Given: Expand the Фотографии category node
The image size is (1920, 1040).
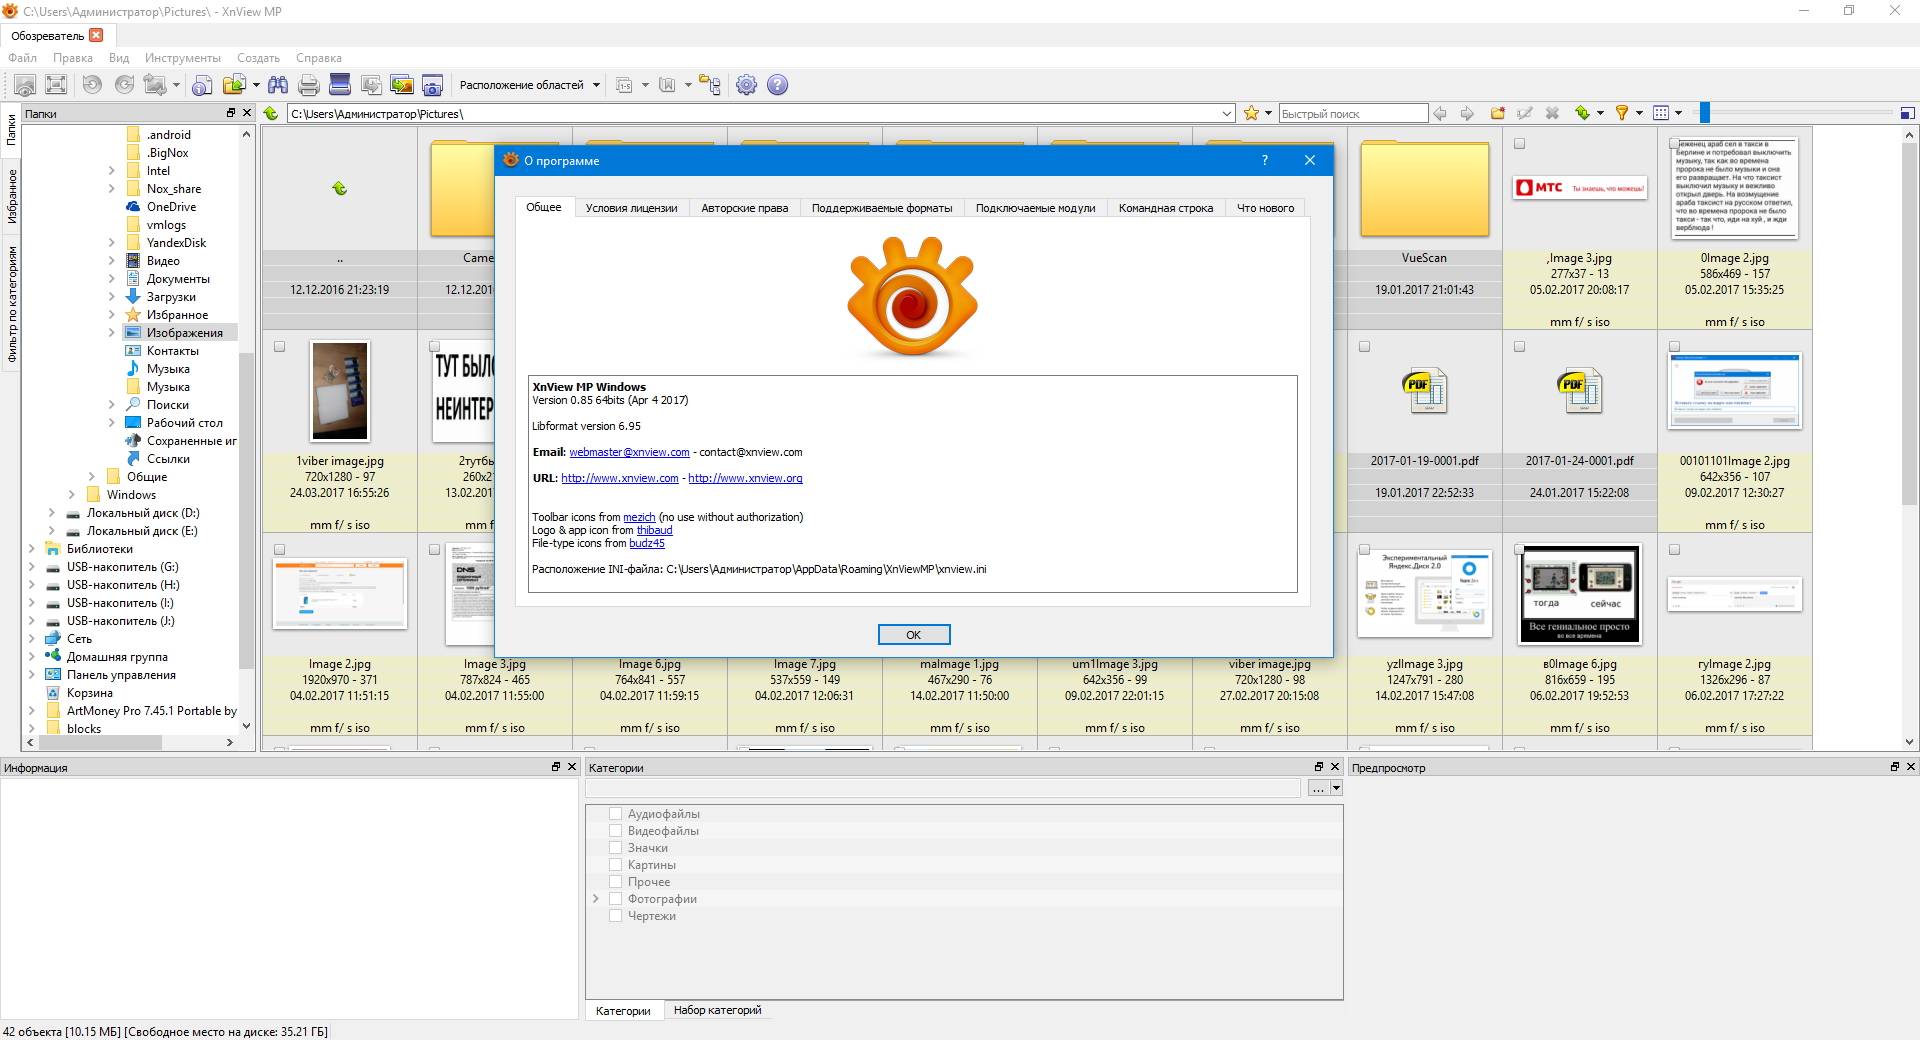Looking at the screenshot, I should [x=596, y=899].
